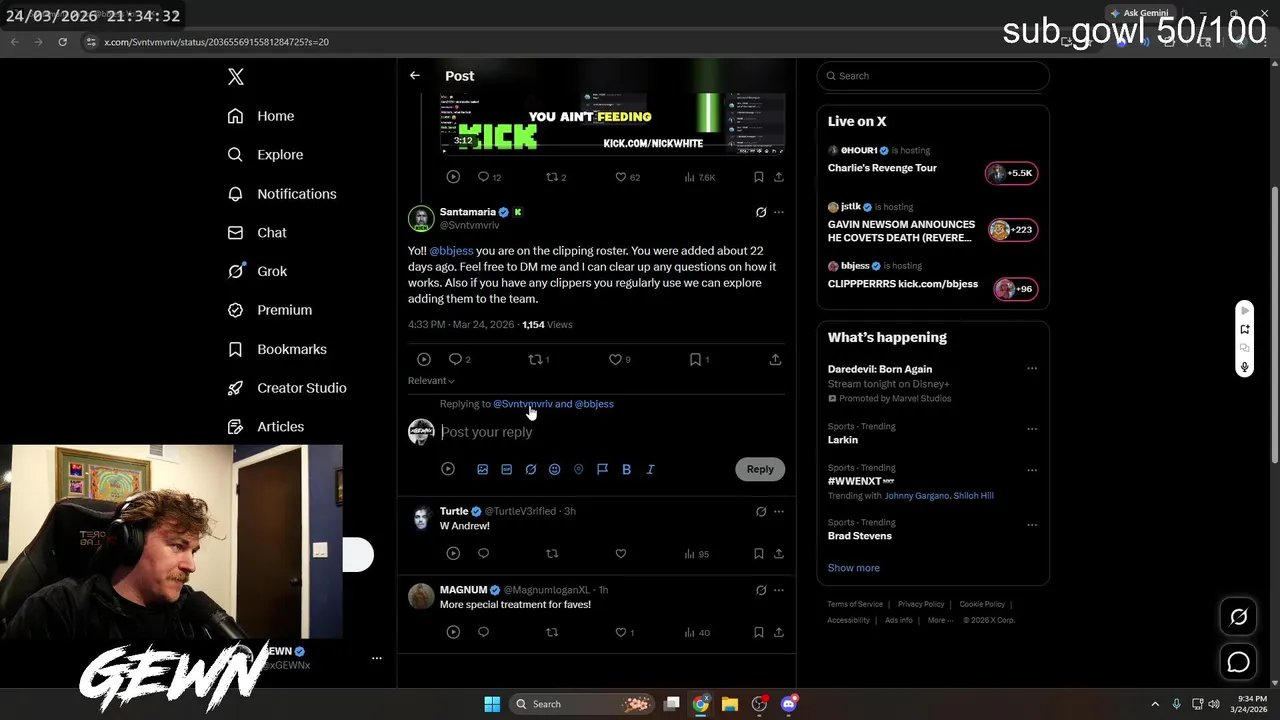Repost Santamaria's post showing 1

[x=535, y=359]
